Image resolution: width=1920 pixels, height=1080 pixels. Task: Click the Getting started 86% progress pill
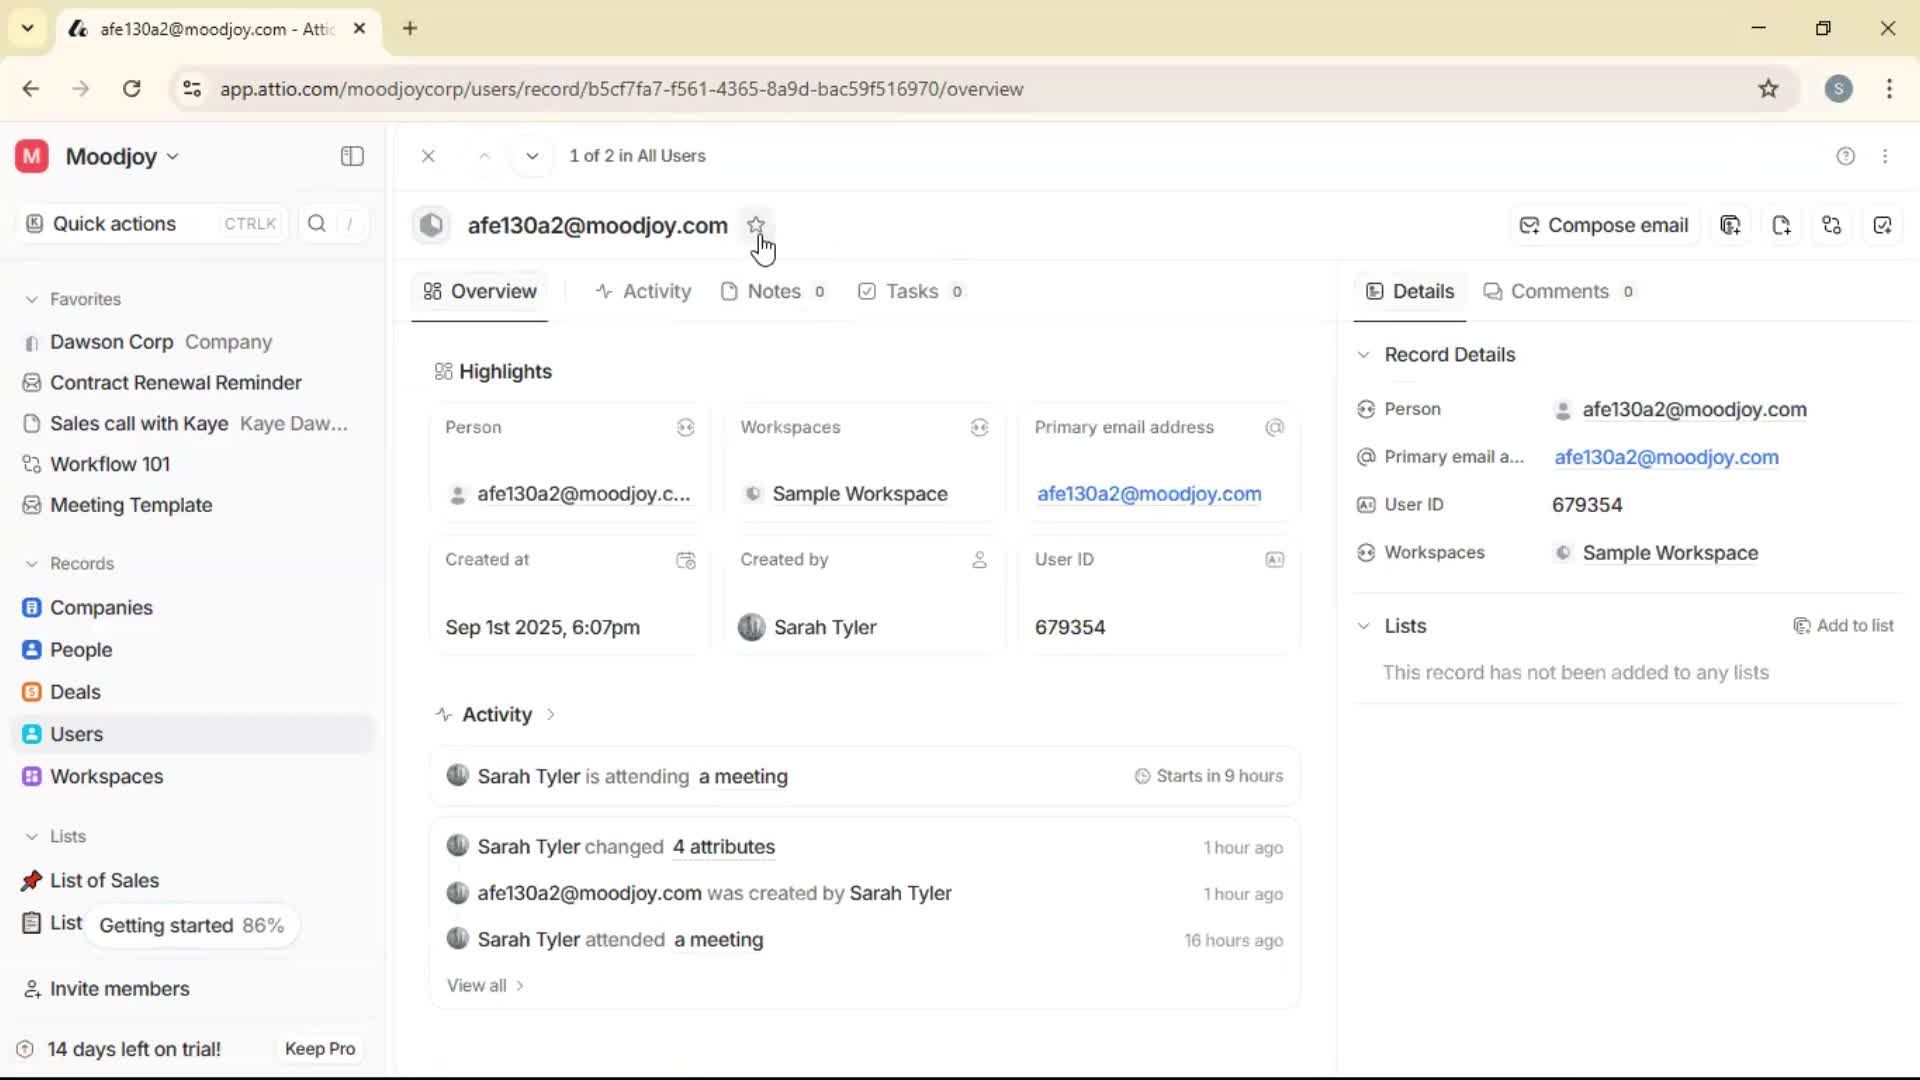(191, 925)
